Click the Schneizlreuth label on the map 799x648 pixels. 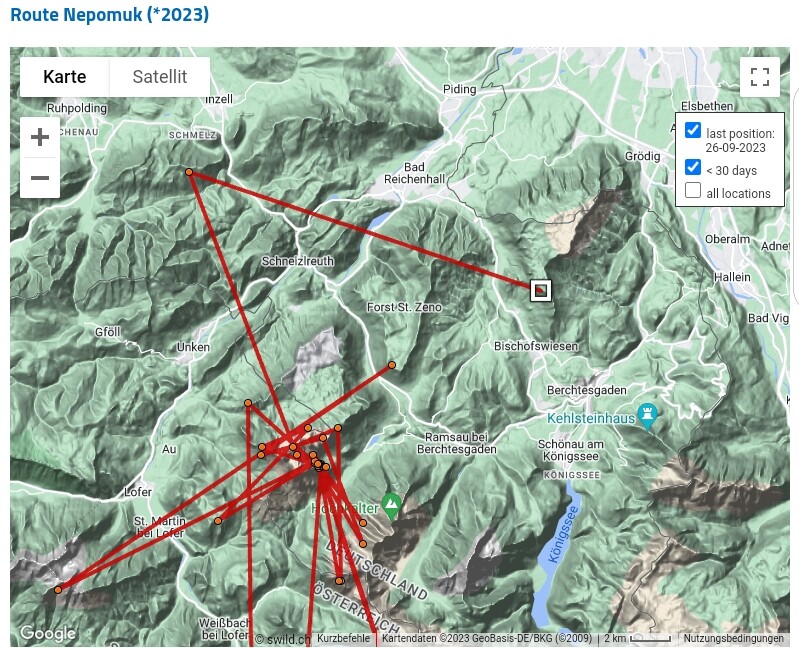(x=298, y=261)
